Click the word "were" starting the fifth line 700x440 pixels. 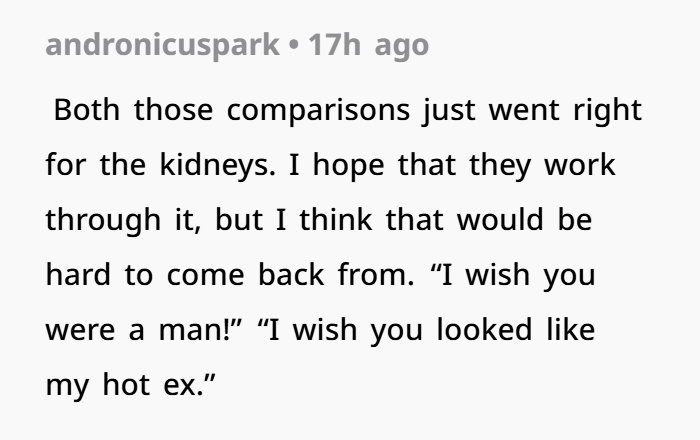tap(80, 330)
